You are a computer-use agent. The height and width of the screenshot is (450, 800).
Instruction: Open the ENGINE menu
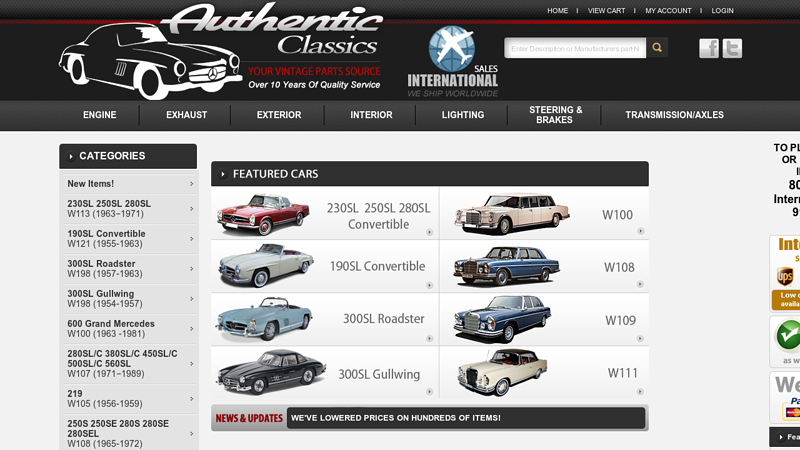(99, 115)
